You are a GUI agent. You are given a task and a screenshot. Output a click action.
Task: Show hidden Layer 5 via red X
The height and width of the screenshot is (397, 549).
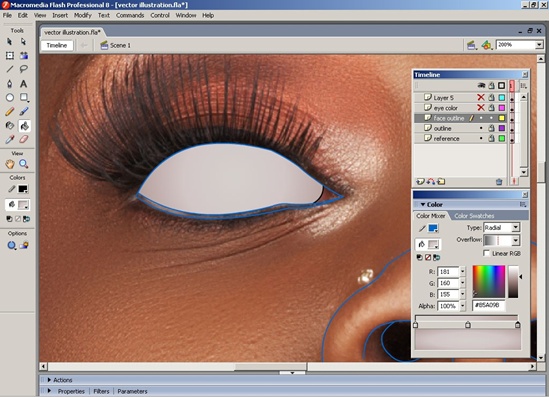(x=481, y=98)
